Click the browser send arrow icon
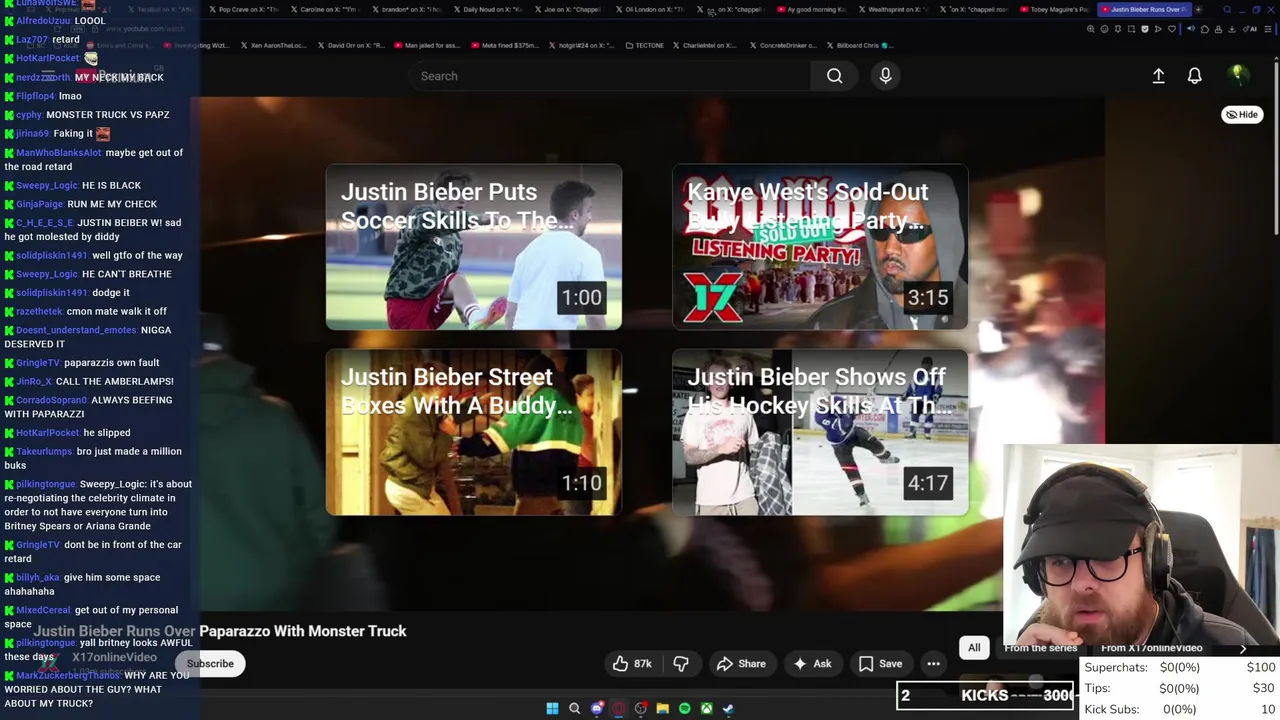The width and height of the screenshot is (1280, 720). 1158,29
